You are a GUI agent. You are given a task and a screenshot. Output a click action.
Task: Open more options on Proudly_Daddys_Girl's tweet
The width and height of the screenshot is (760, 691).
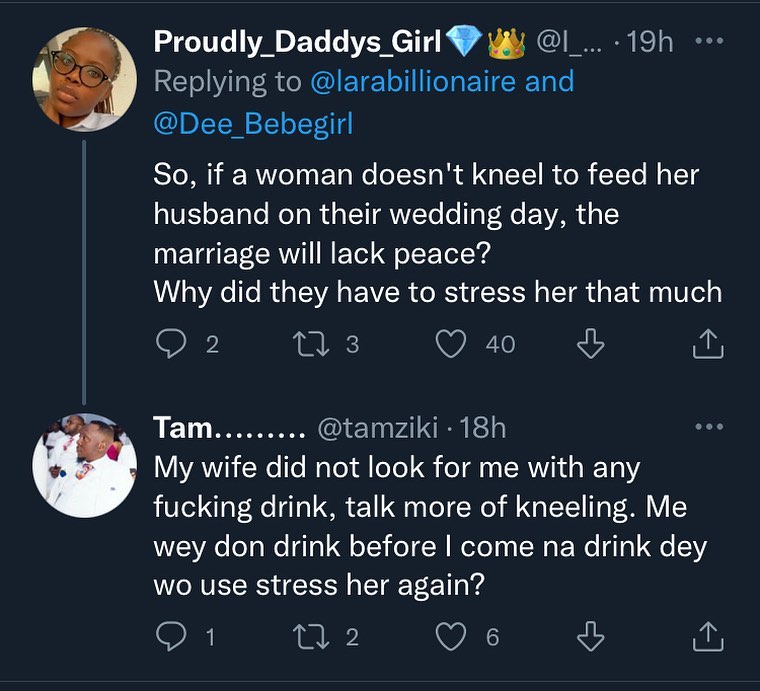tap(707, 43)
